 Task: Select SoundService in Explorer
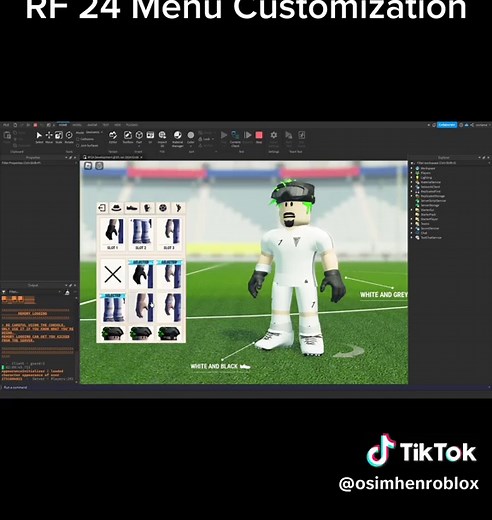427,229
